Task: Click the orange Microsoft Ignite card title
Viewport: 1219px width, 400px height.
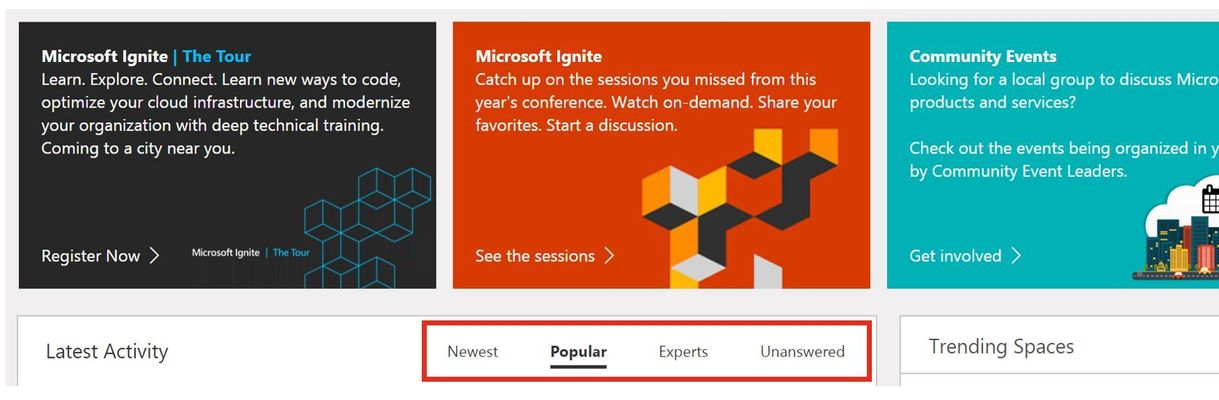Action: click(538, 56)
